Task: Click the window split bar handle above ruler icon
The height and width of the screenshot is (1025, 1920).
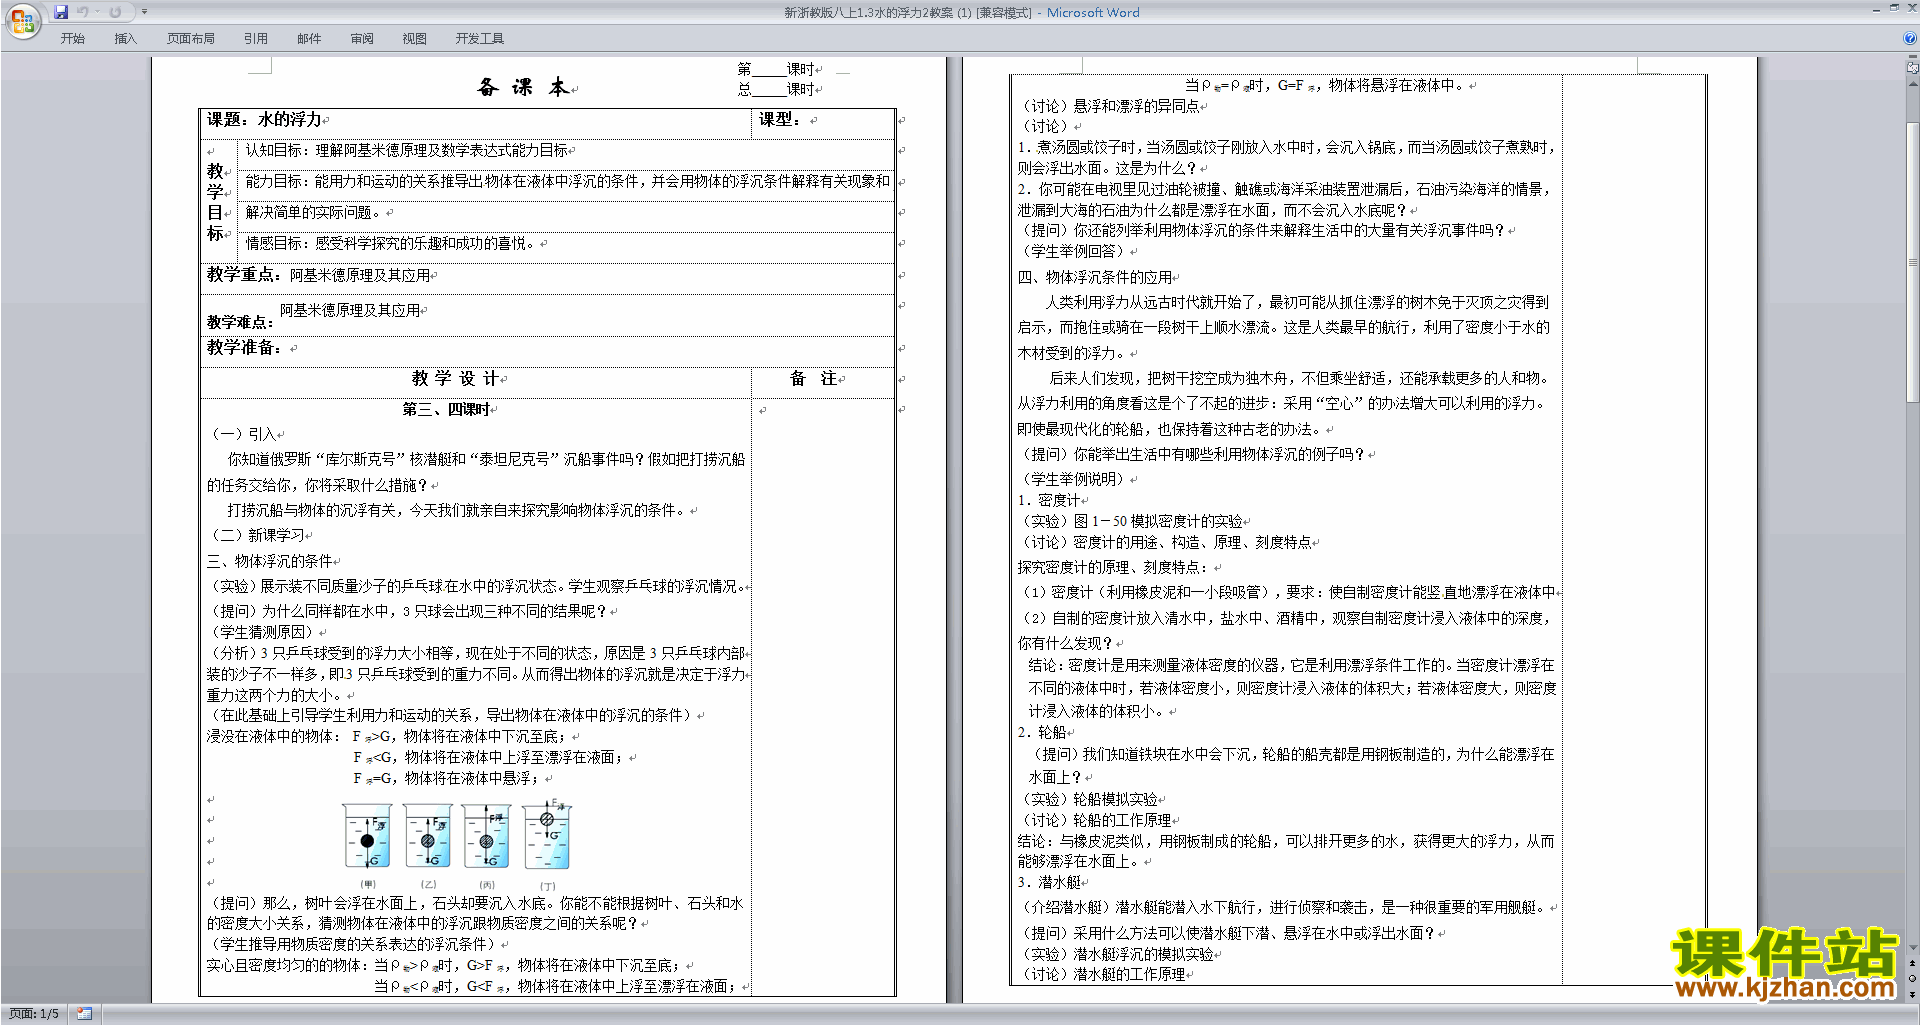Action: point(1913,57)
